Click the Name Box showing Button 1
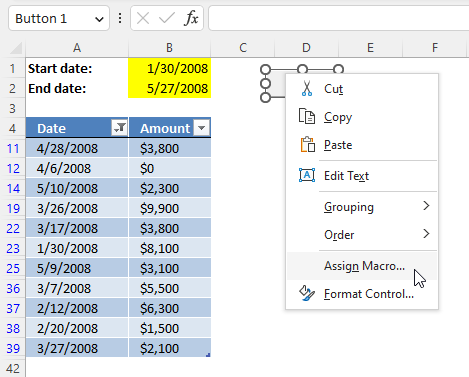 59,18
